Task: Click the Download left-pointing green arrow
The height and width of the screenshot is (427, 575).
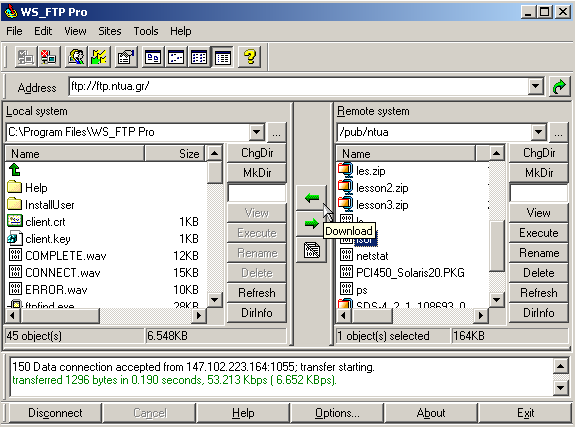Action: (311, 198)
